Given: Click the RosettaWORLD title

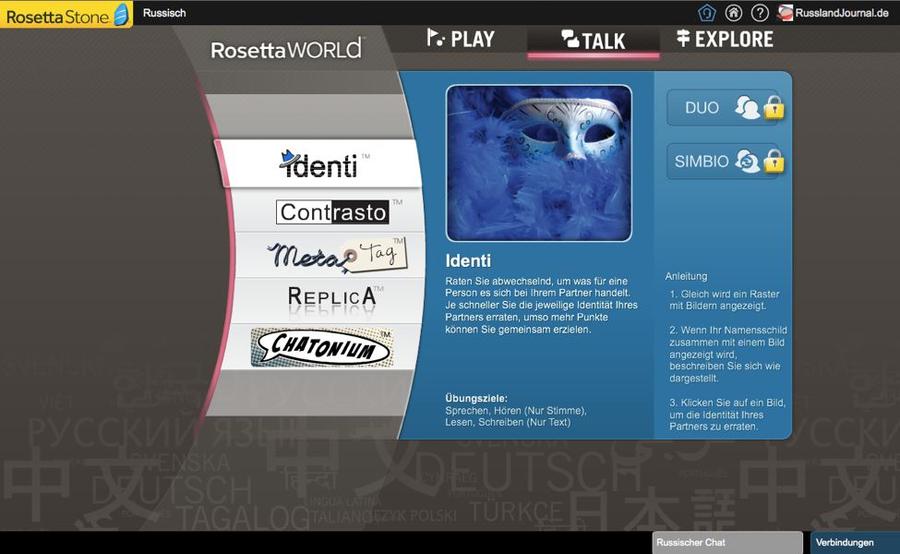Looking at the screenshot, I should tap(286, 49).
